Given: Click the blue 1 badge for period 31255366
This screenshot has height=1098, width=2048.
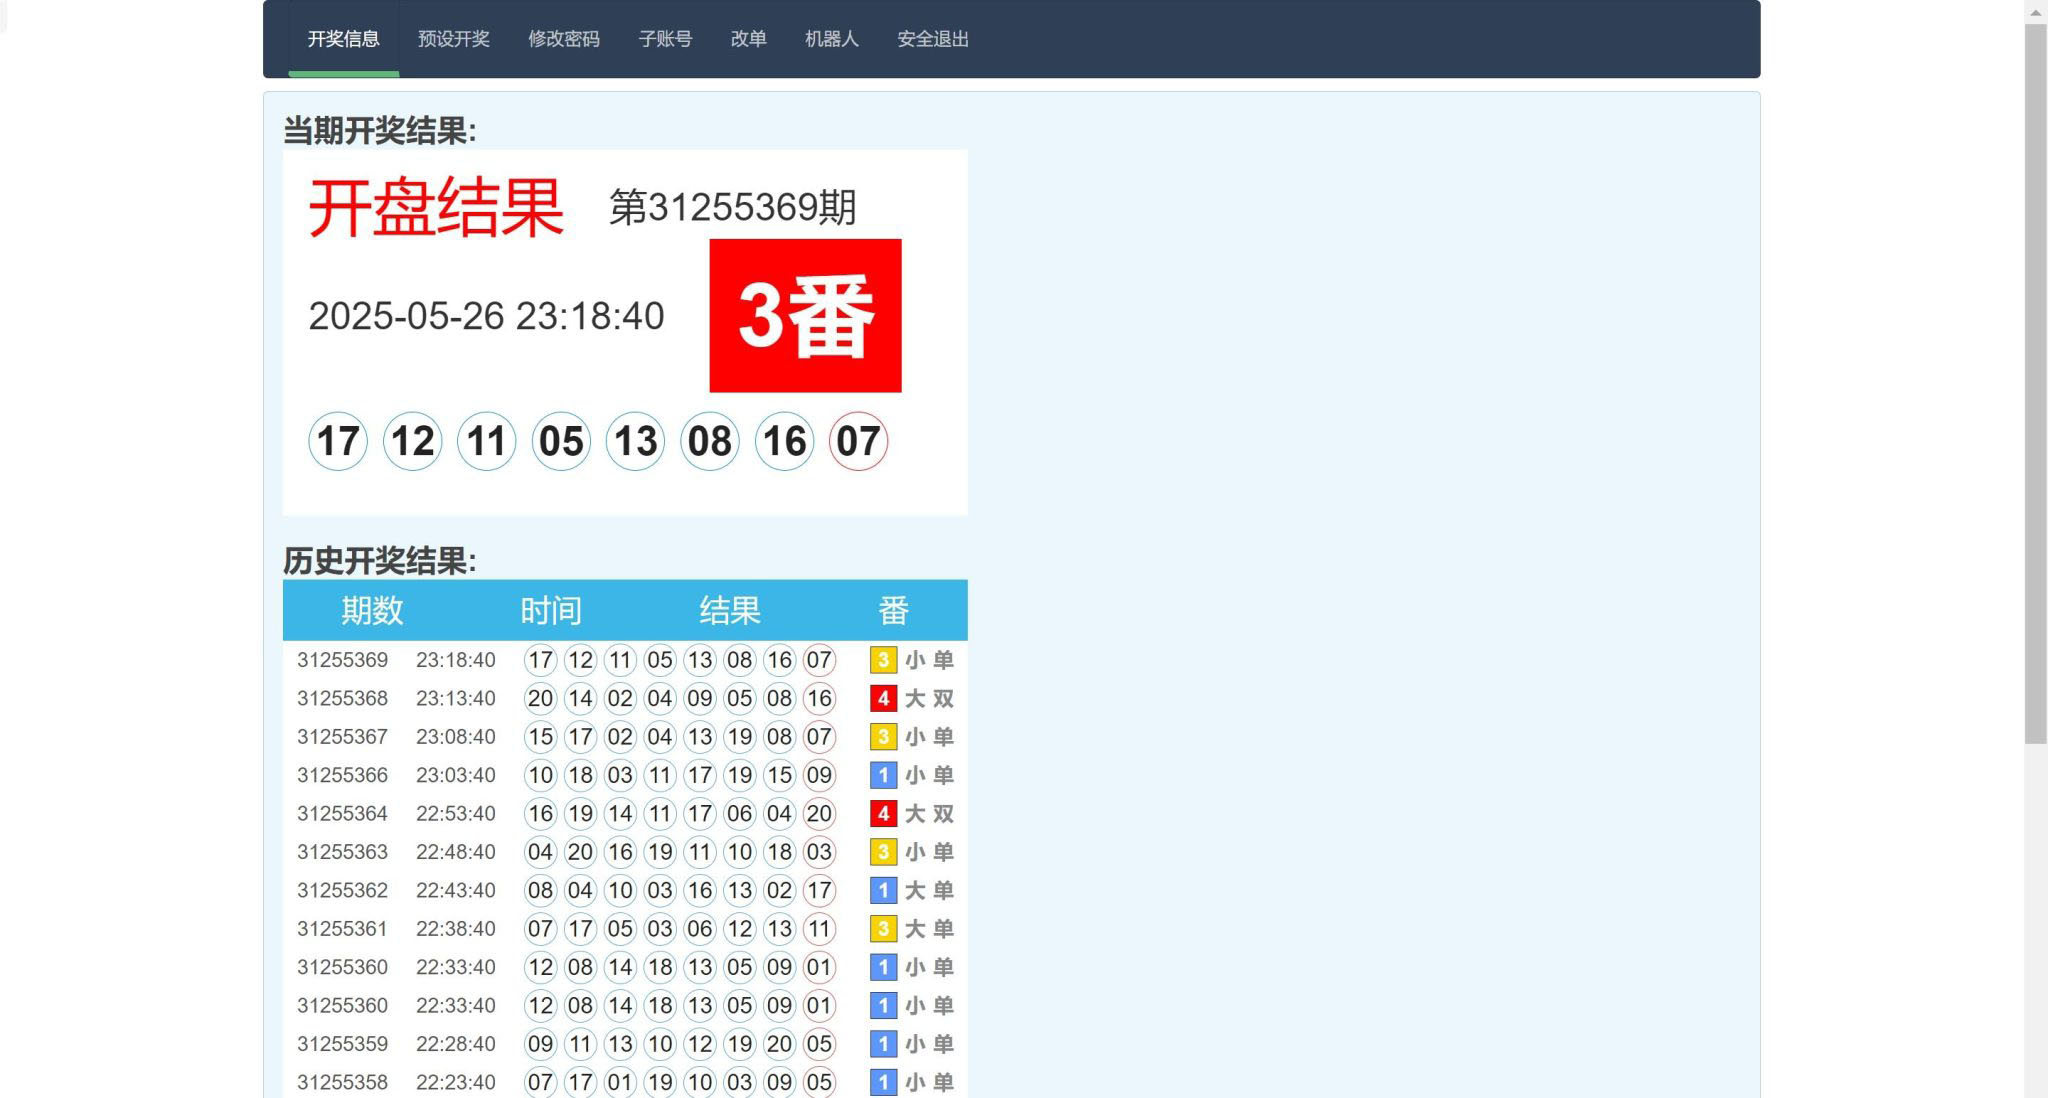Looking at the screenshot, I should coord(883,775).
